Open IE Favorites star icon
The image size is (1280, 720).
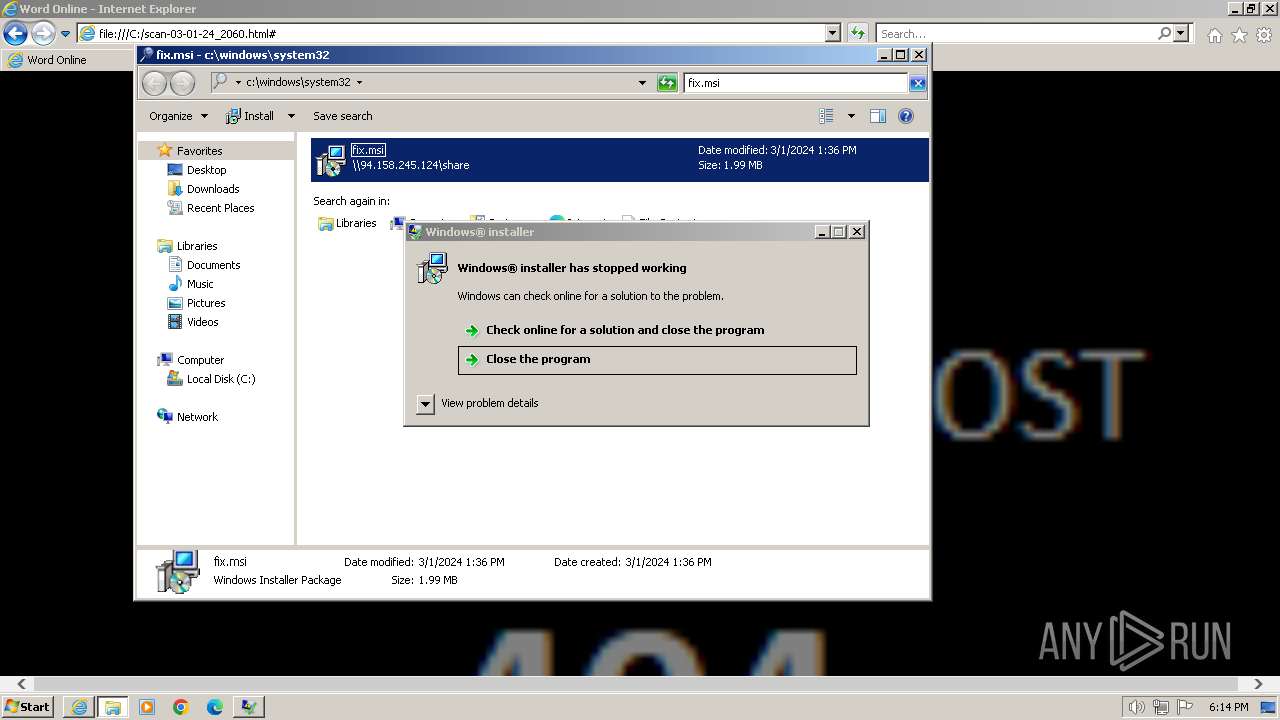pyautogui.click(x=1239, y=35)
